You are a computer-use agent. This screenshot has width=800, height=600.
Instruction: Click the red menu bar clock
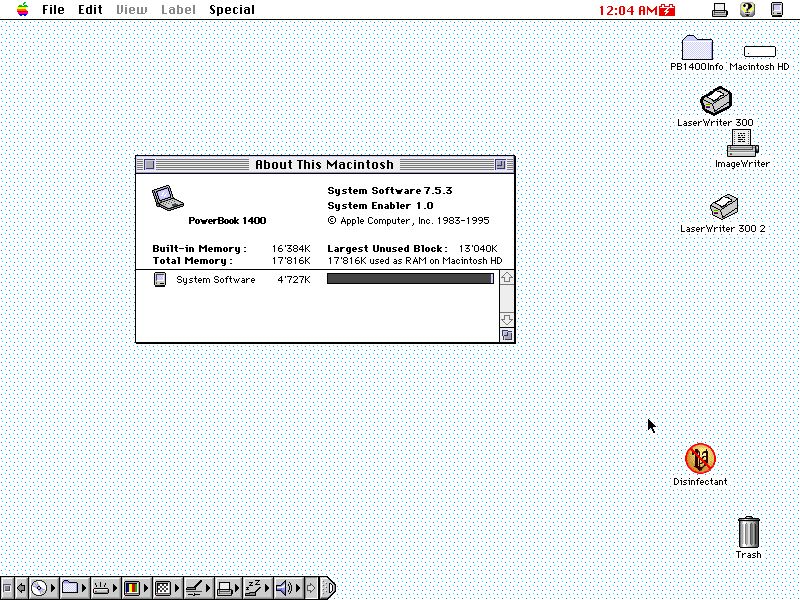pos(628,10)
